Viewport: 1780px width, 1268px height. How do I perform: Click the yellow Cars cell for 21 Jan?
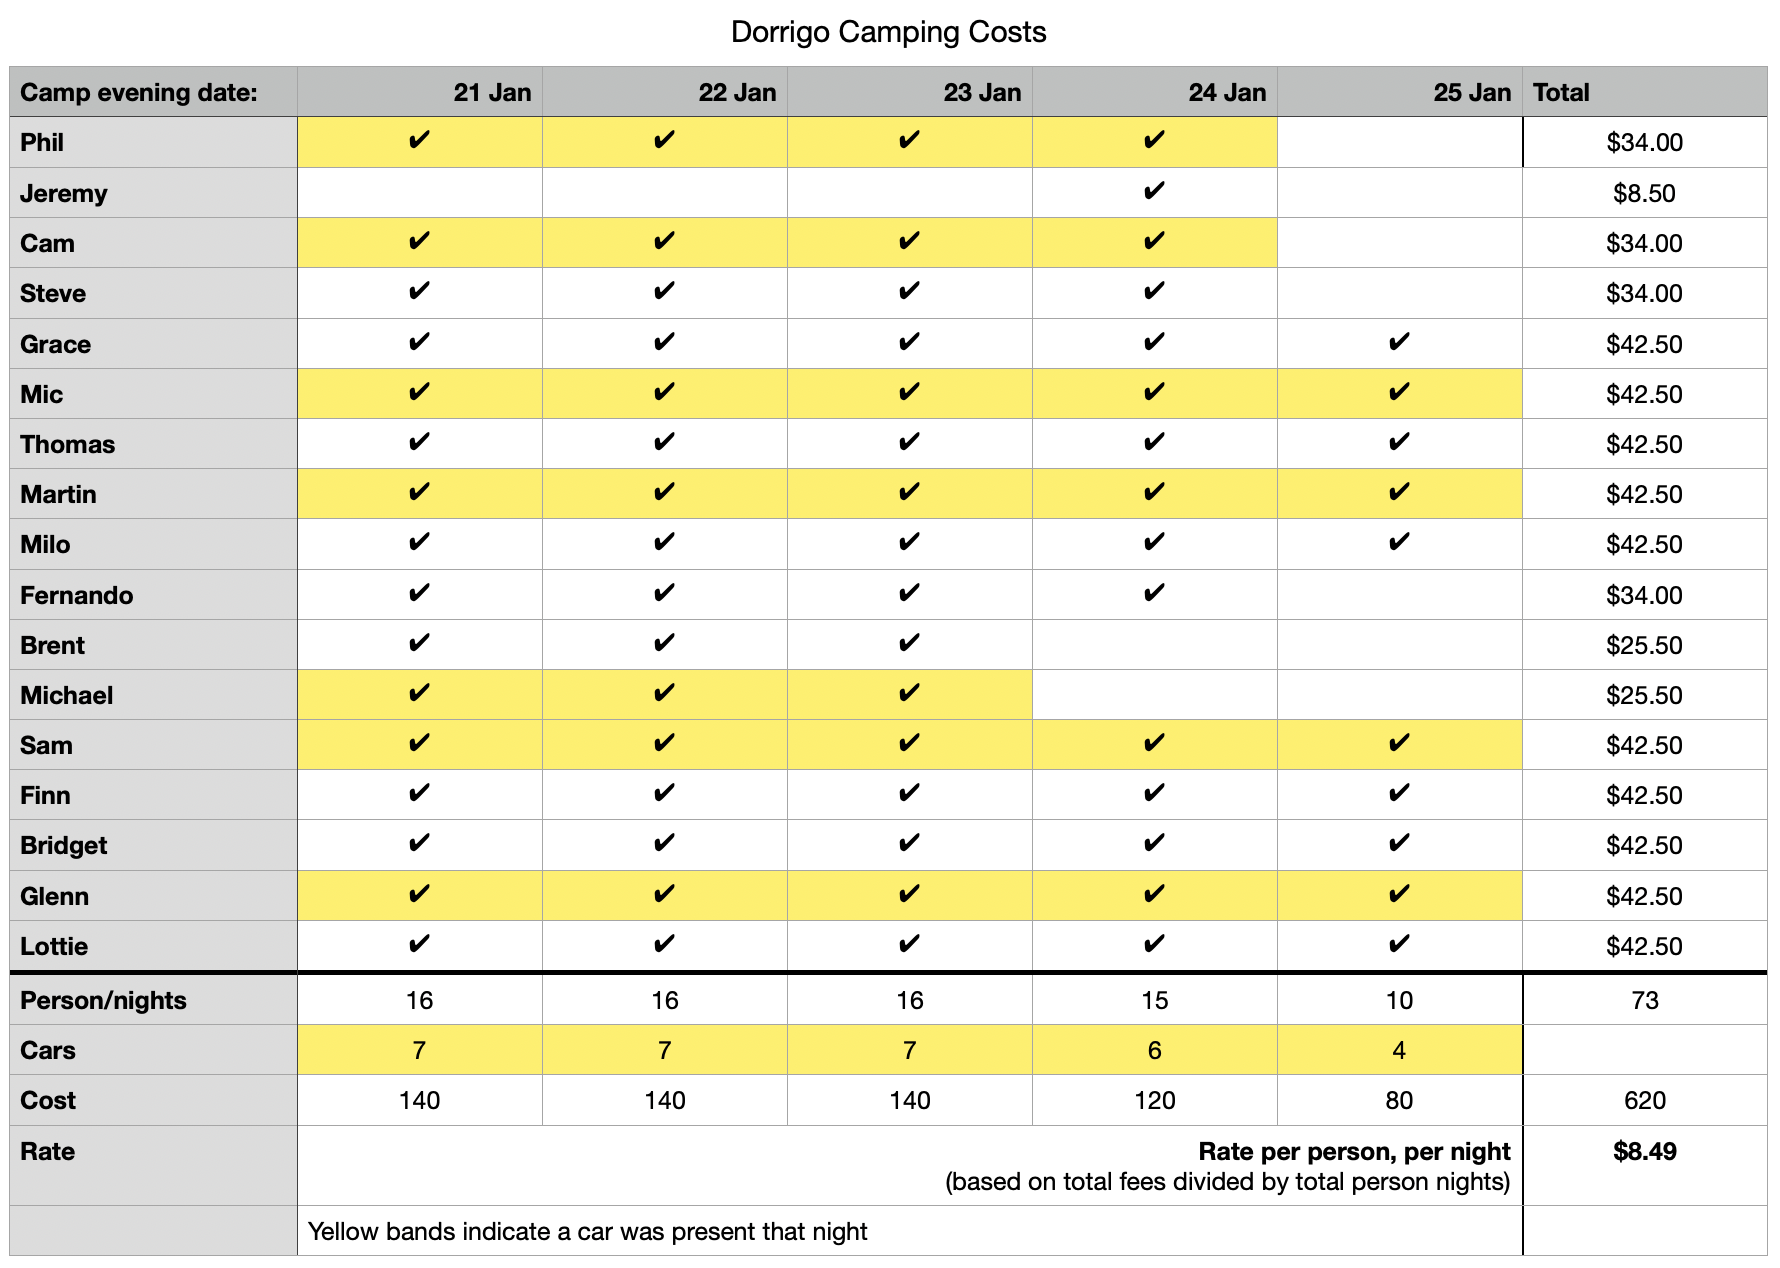[419, 1050]
